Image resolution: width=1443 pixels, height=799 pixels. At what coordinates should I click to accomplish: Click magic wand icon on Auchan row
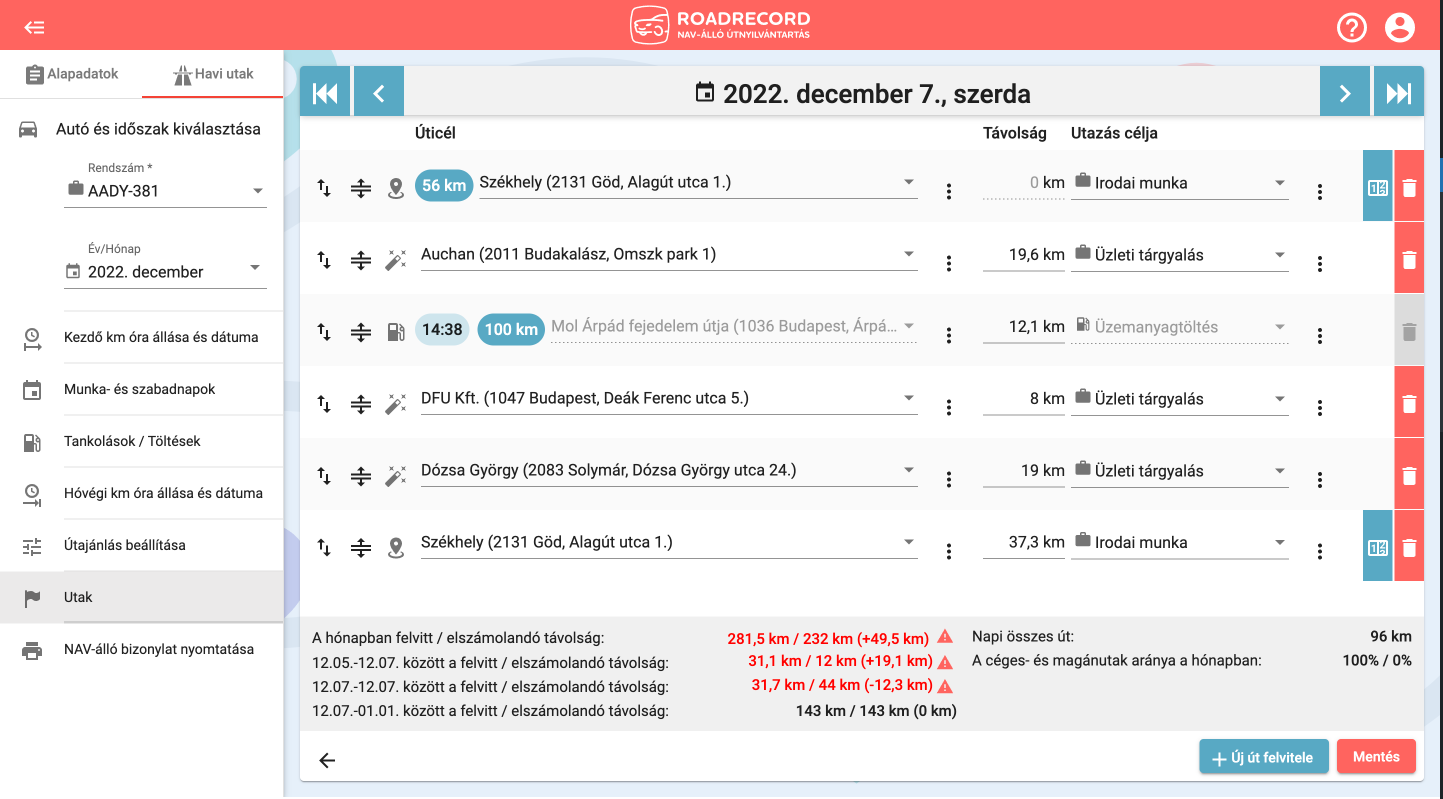tap(396, 260)
